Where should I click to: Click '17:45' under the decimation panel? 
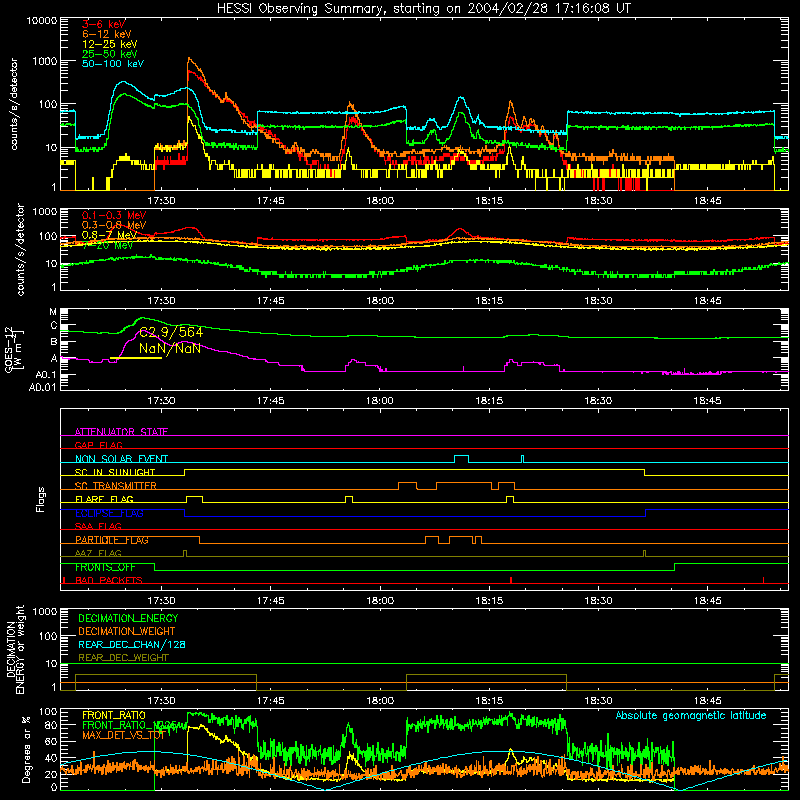click(x=270, y=701)
